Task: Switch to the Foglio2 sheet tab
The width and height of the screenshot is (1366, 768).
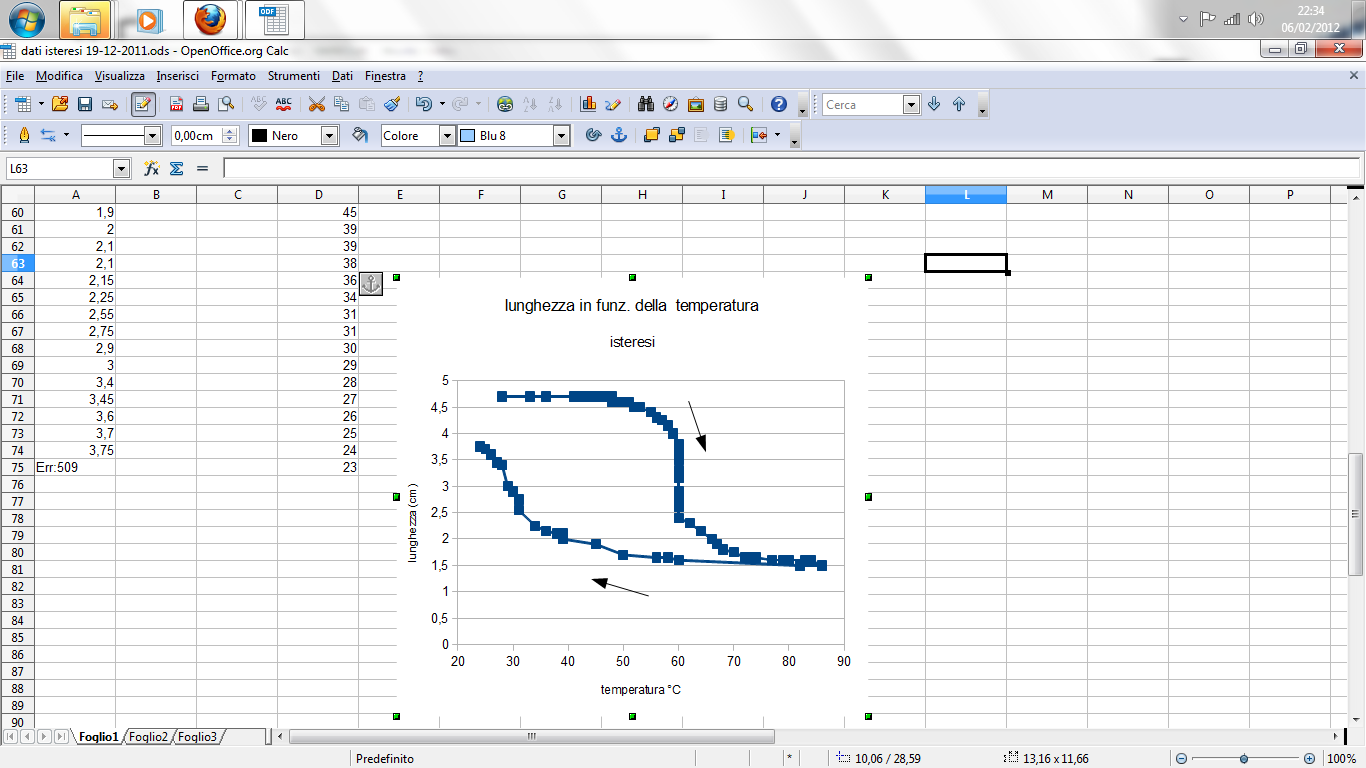Action: [x=148, y=737]
